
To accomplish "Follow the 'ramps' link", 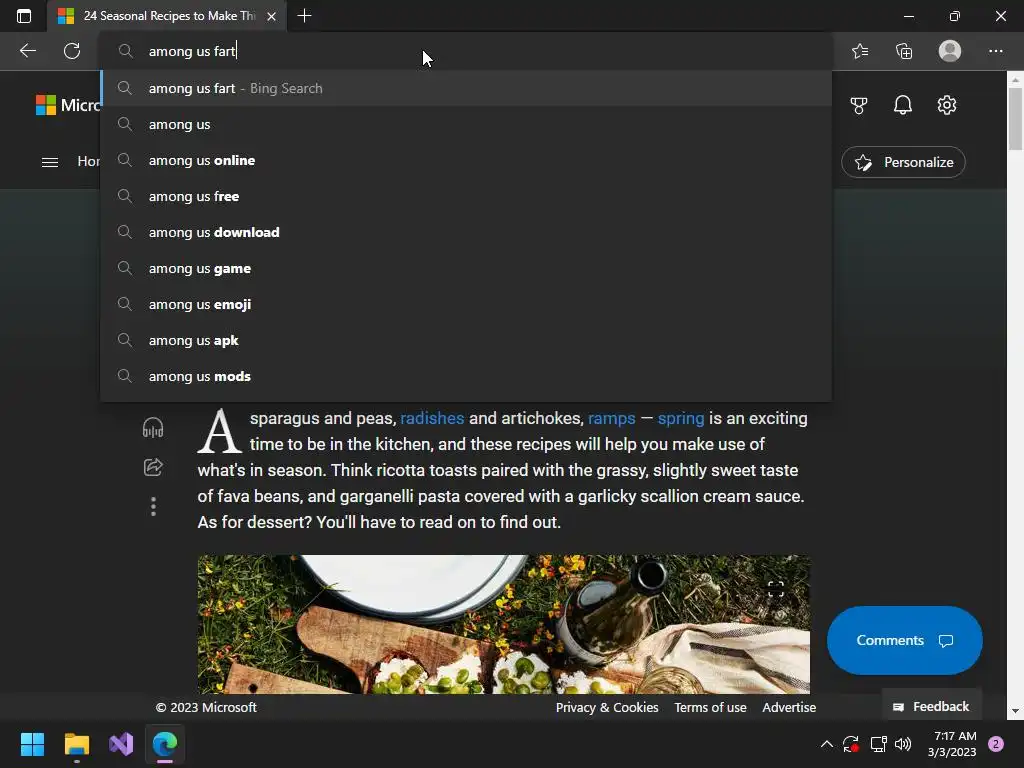I will click(611, 418).
